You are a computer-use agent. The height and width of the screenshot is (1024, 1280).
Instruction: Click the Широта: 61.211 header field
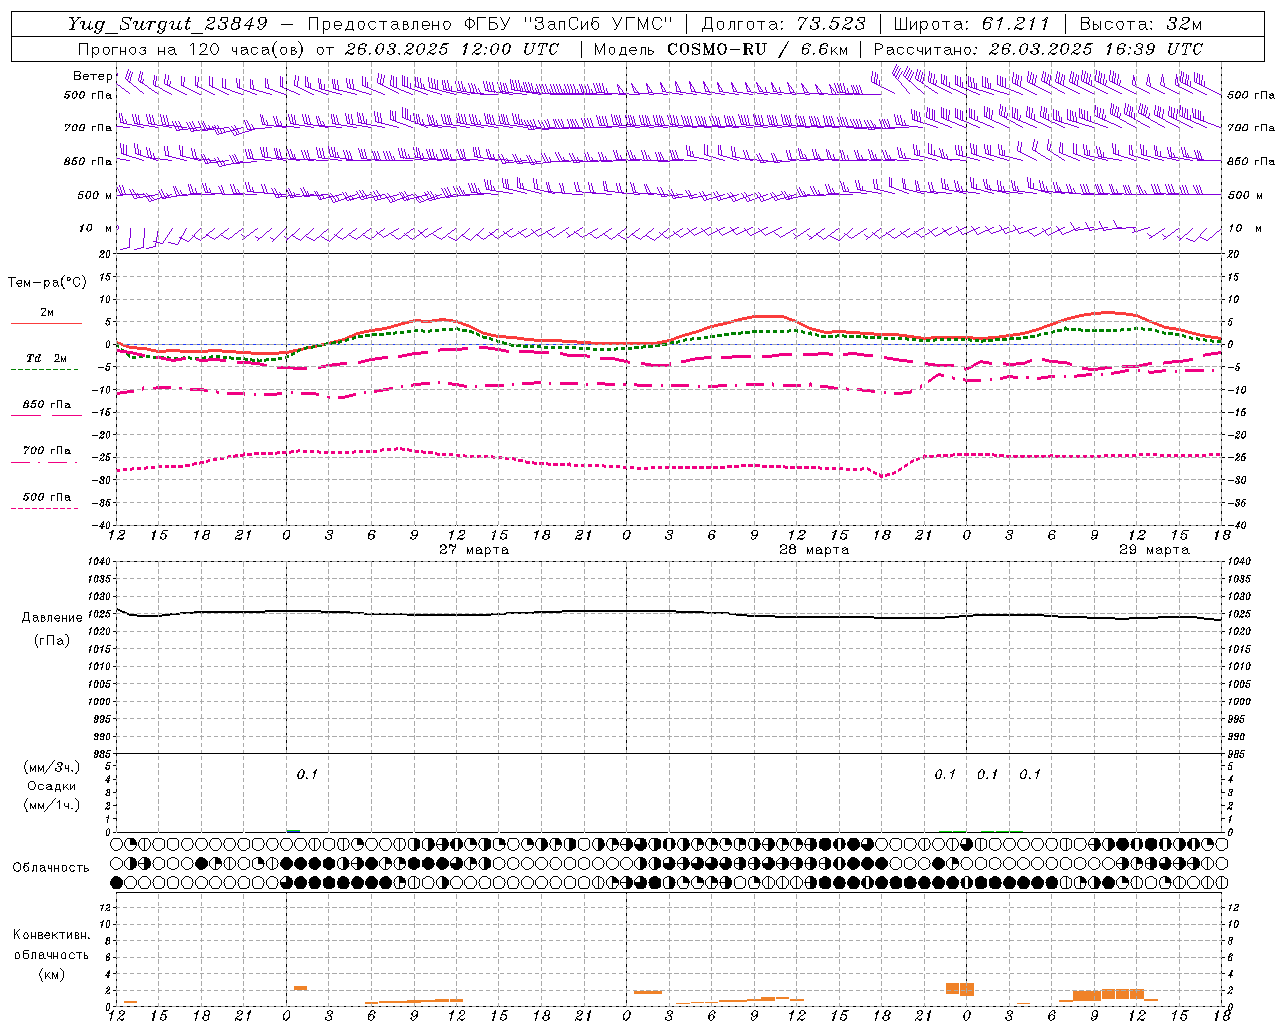(971, 24)
